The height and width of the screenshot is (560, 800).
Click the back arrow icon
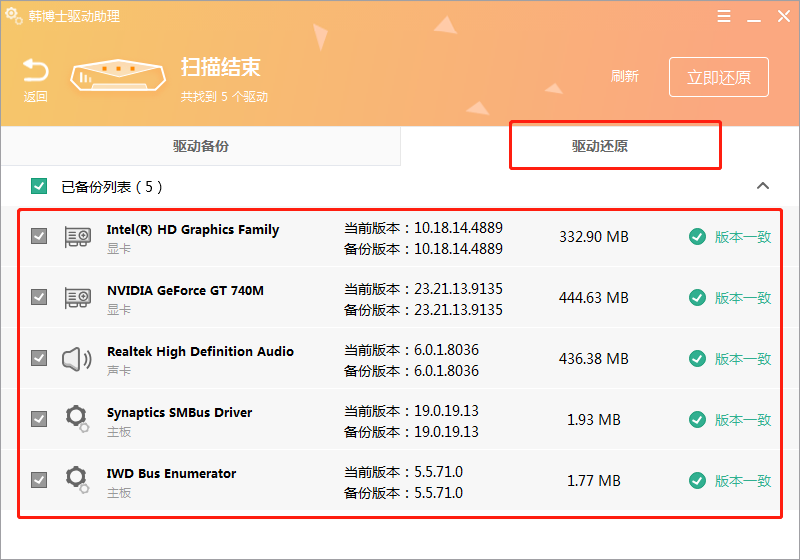(x=36, y=72)
